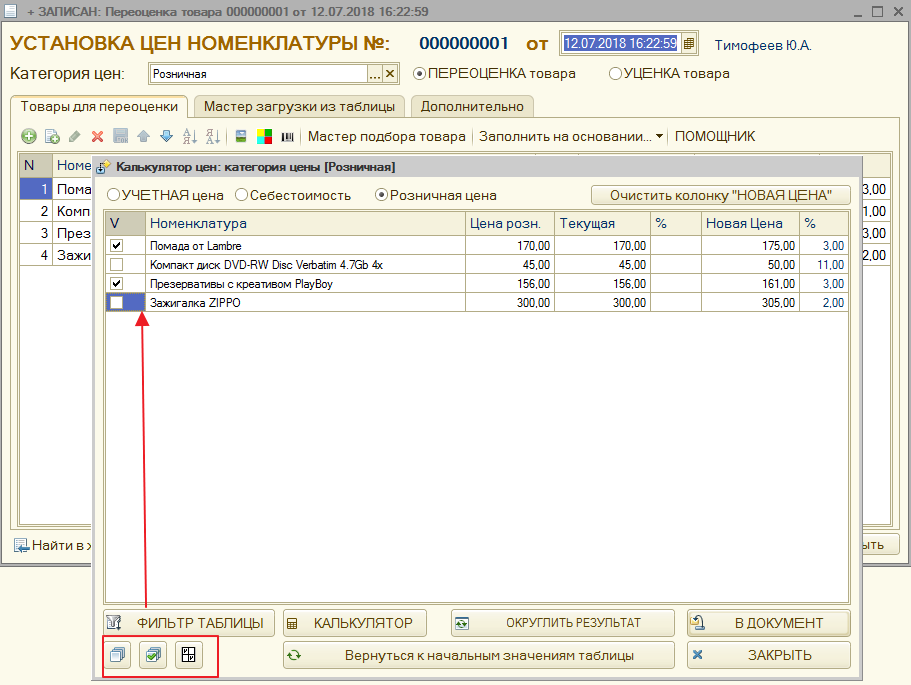
Task: Click the Категория цен input with Розничная
Action: tap(259, 74)
